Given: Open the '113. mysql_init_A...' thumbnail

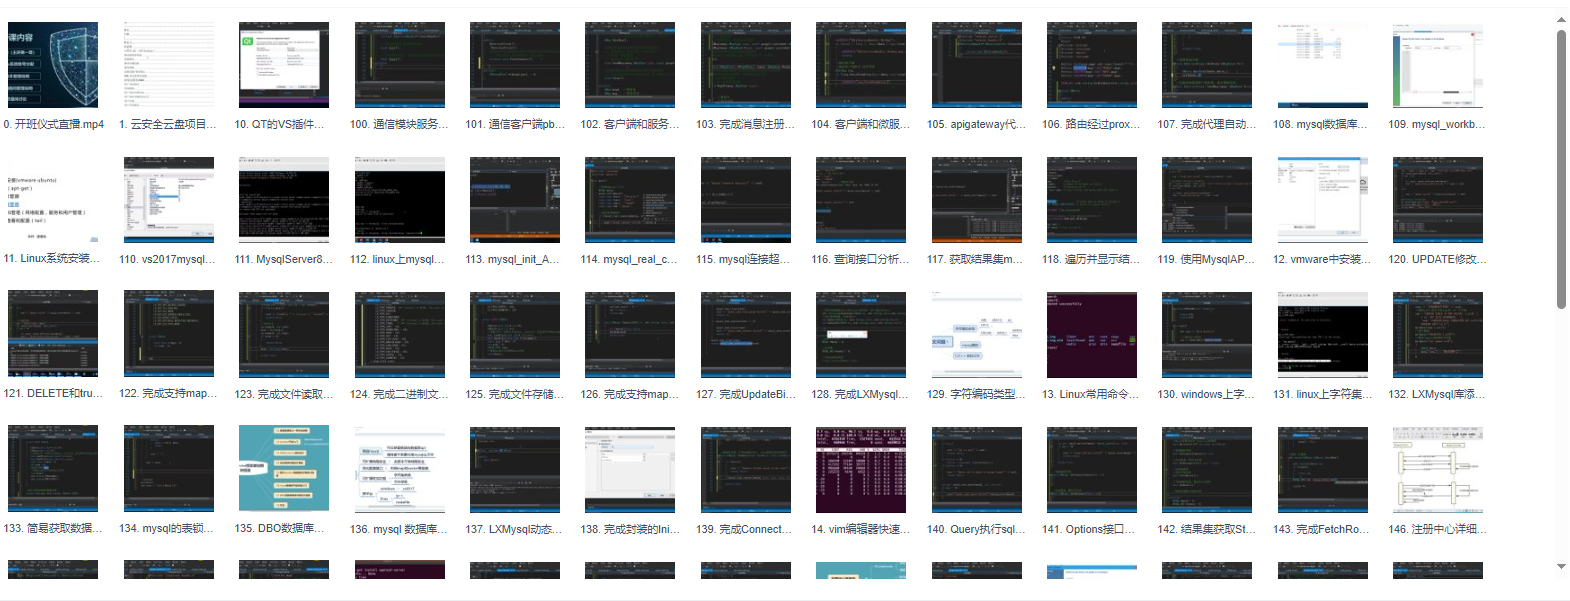Looking at the screenshot, I should [515, 200].
